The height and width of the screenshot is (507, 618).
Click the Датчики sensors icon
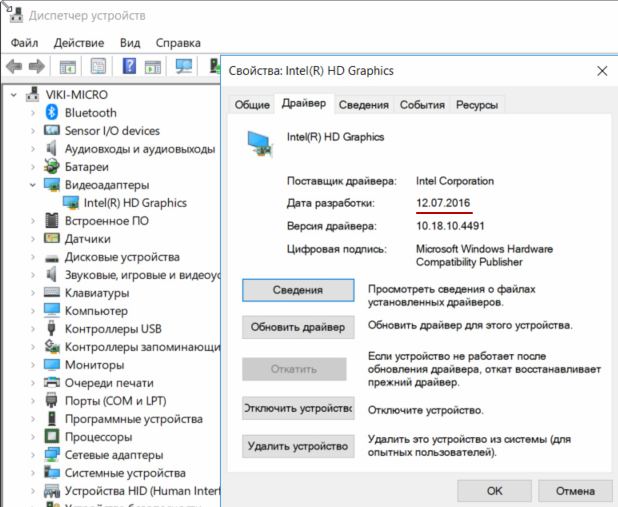[52, 238]
